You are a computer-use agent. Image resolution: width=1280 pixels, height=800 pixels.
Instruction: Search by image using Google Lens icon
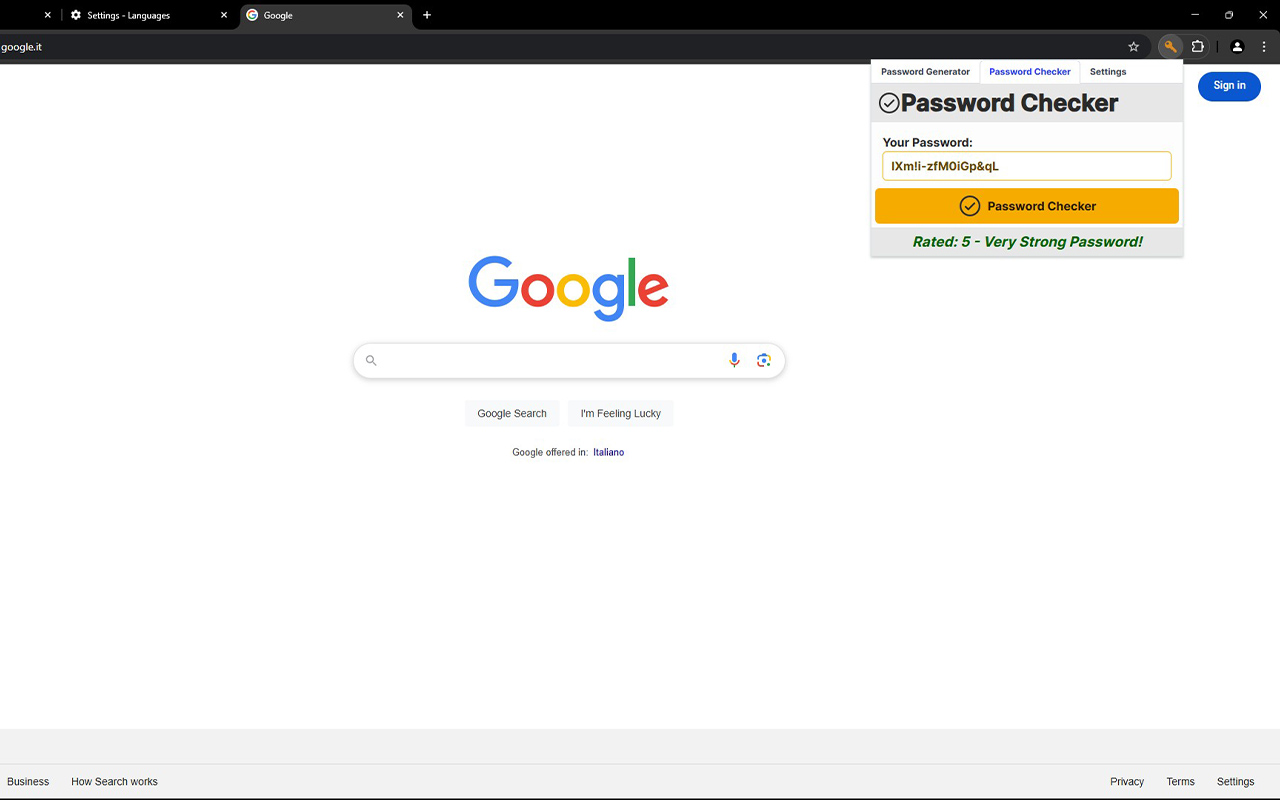click(x=764, y=359)
